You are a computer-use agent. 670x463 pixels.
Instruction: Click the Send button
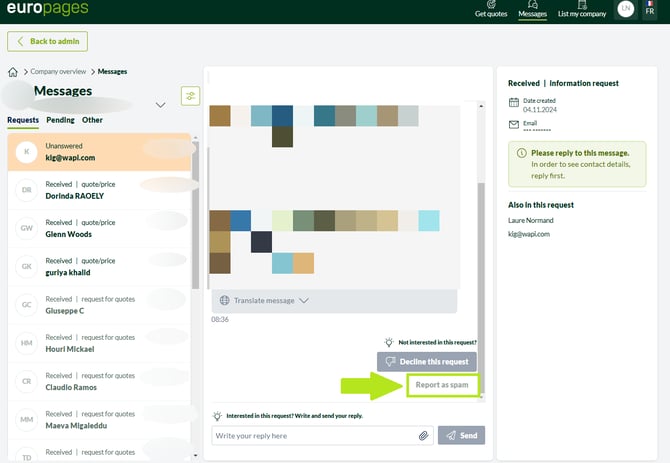coord(461,435)
